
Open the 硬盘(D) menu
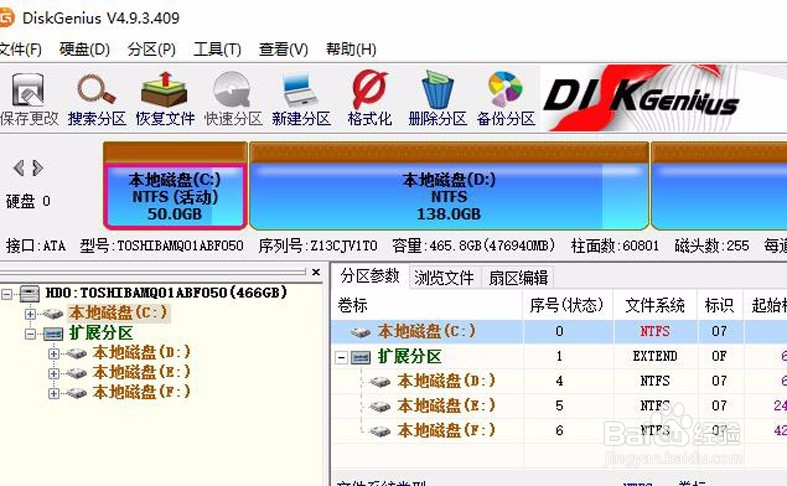coord(84,50)
